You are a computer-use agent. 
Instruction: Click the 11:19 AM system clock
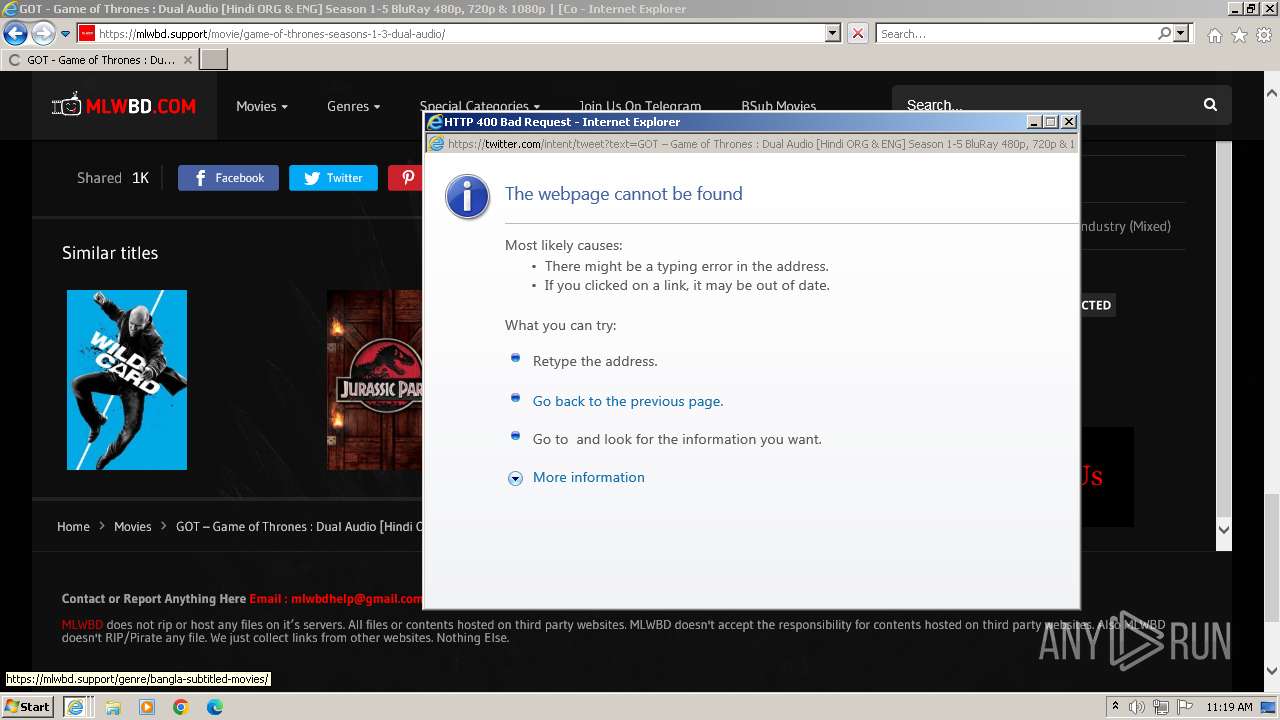[x=1229, y=707]
